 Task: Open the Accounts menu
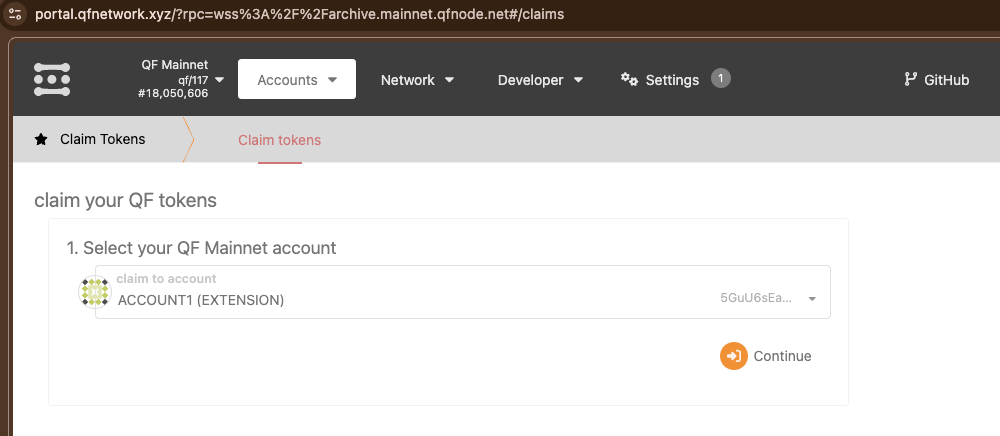point(296,80)
